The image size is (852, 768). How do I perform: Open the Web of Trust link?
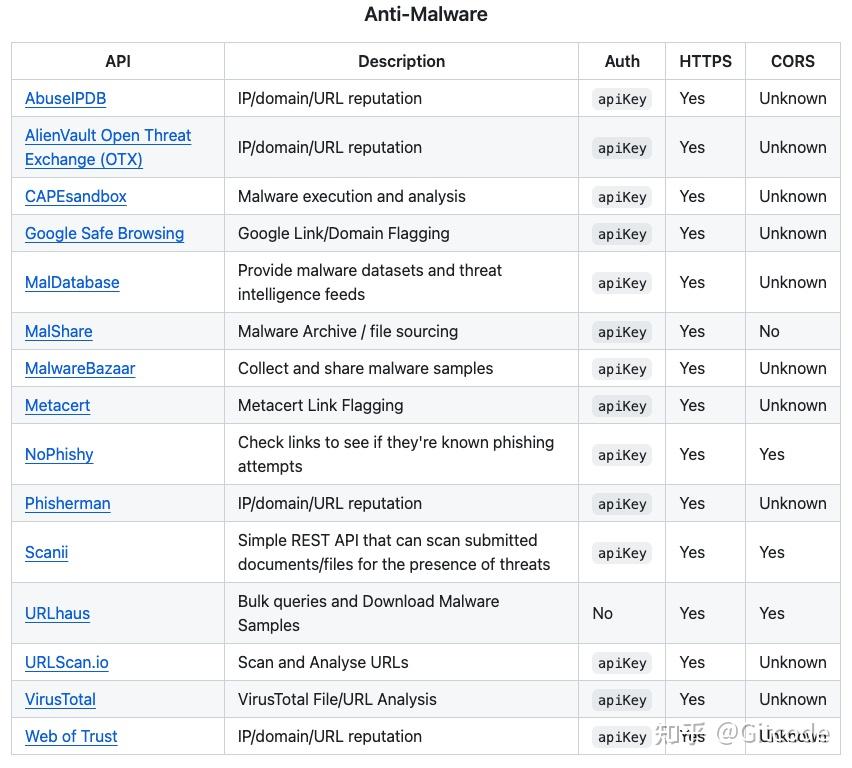(71, 737)
